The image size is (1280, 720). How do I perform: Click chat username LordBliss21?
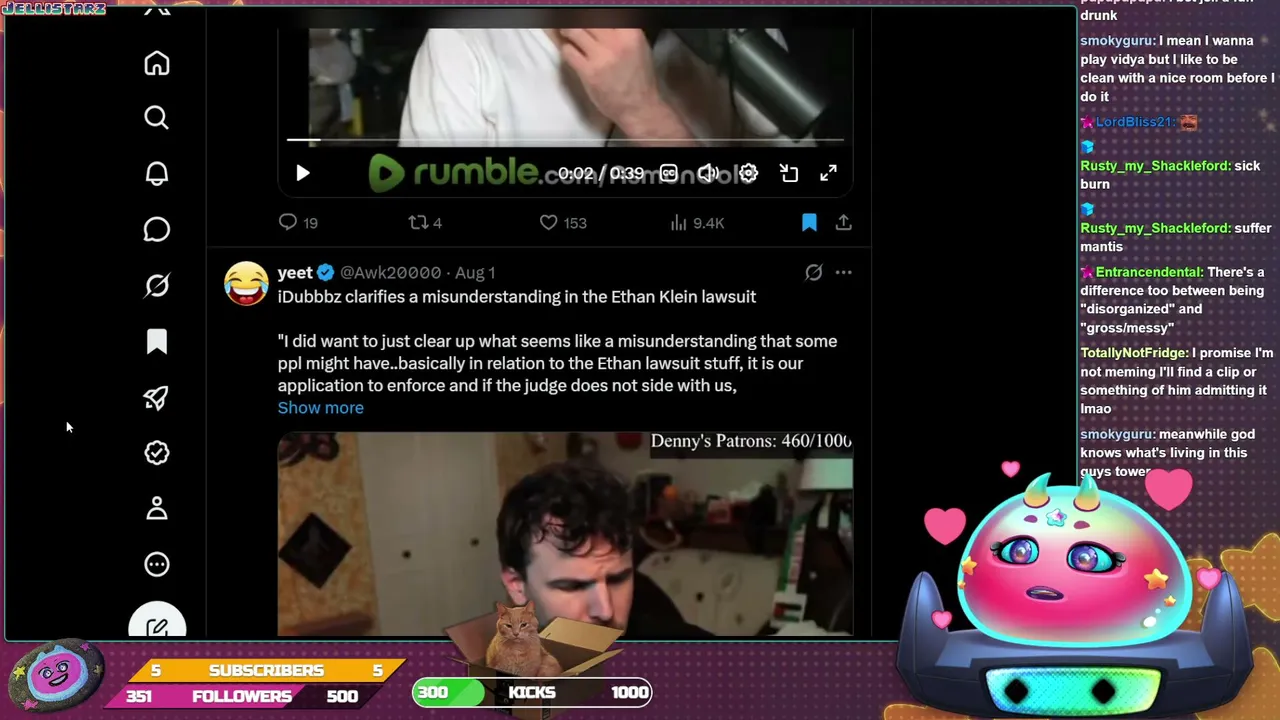tap(1134, 122)
